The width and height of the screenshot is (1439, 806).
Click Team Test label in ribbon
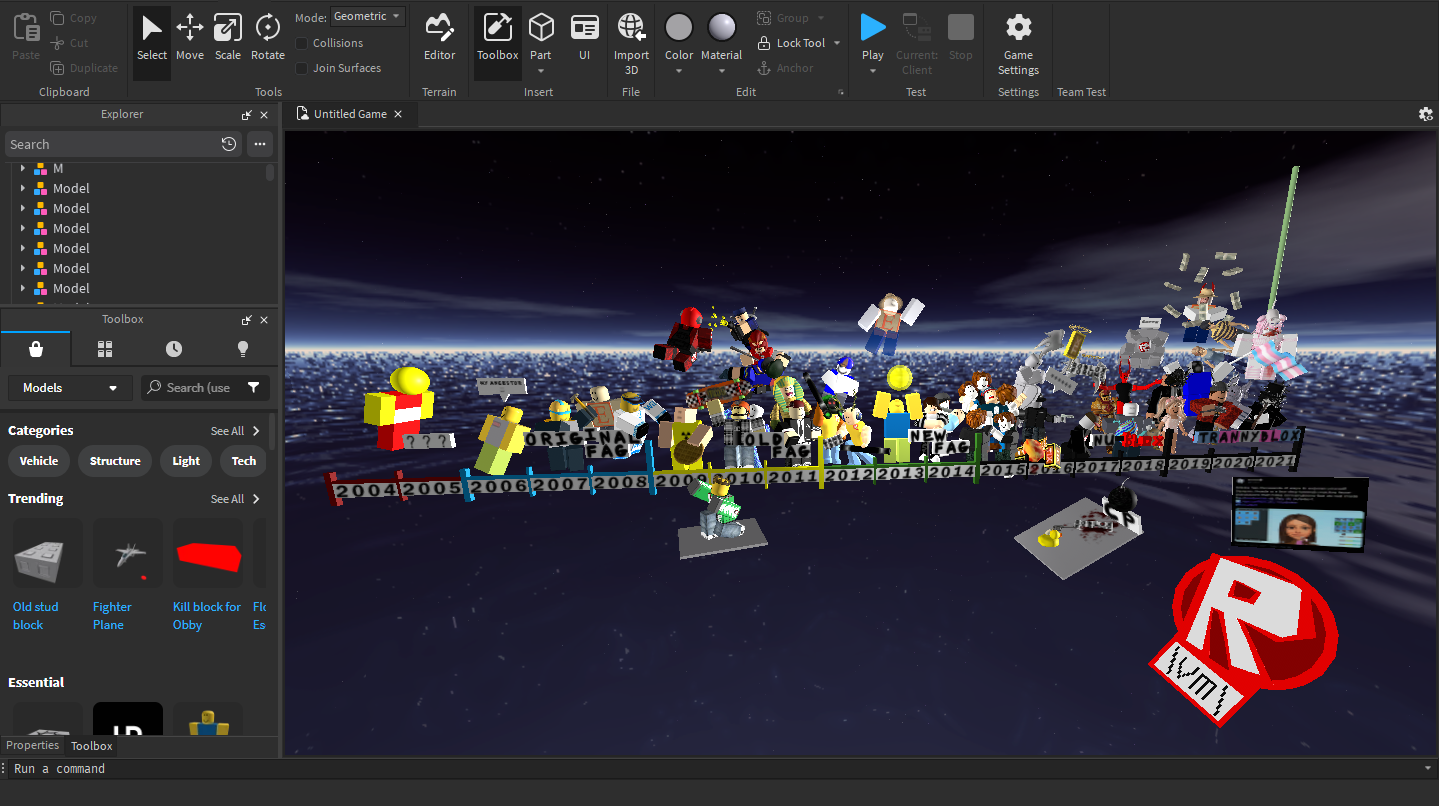coord(1081,92)
